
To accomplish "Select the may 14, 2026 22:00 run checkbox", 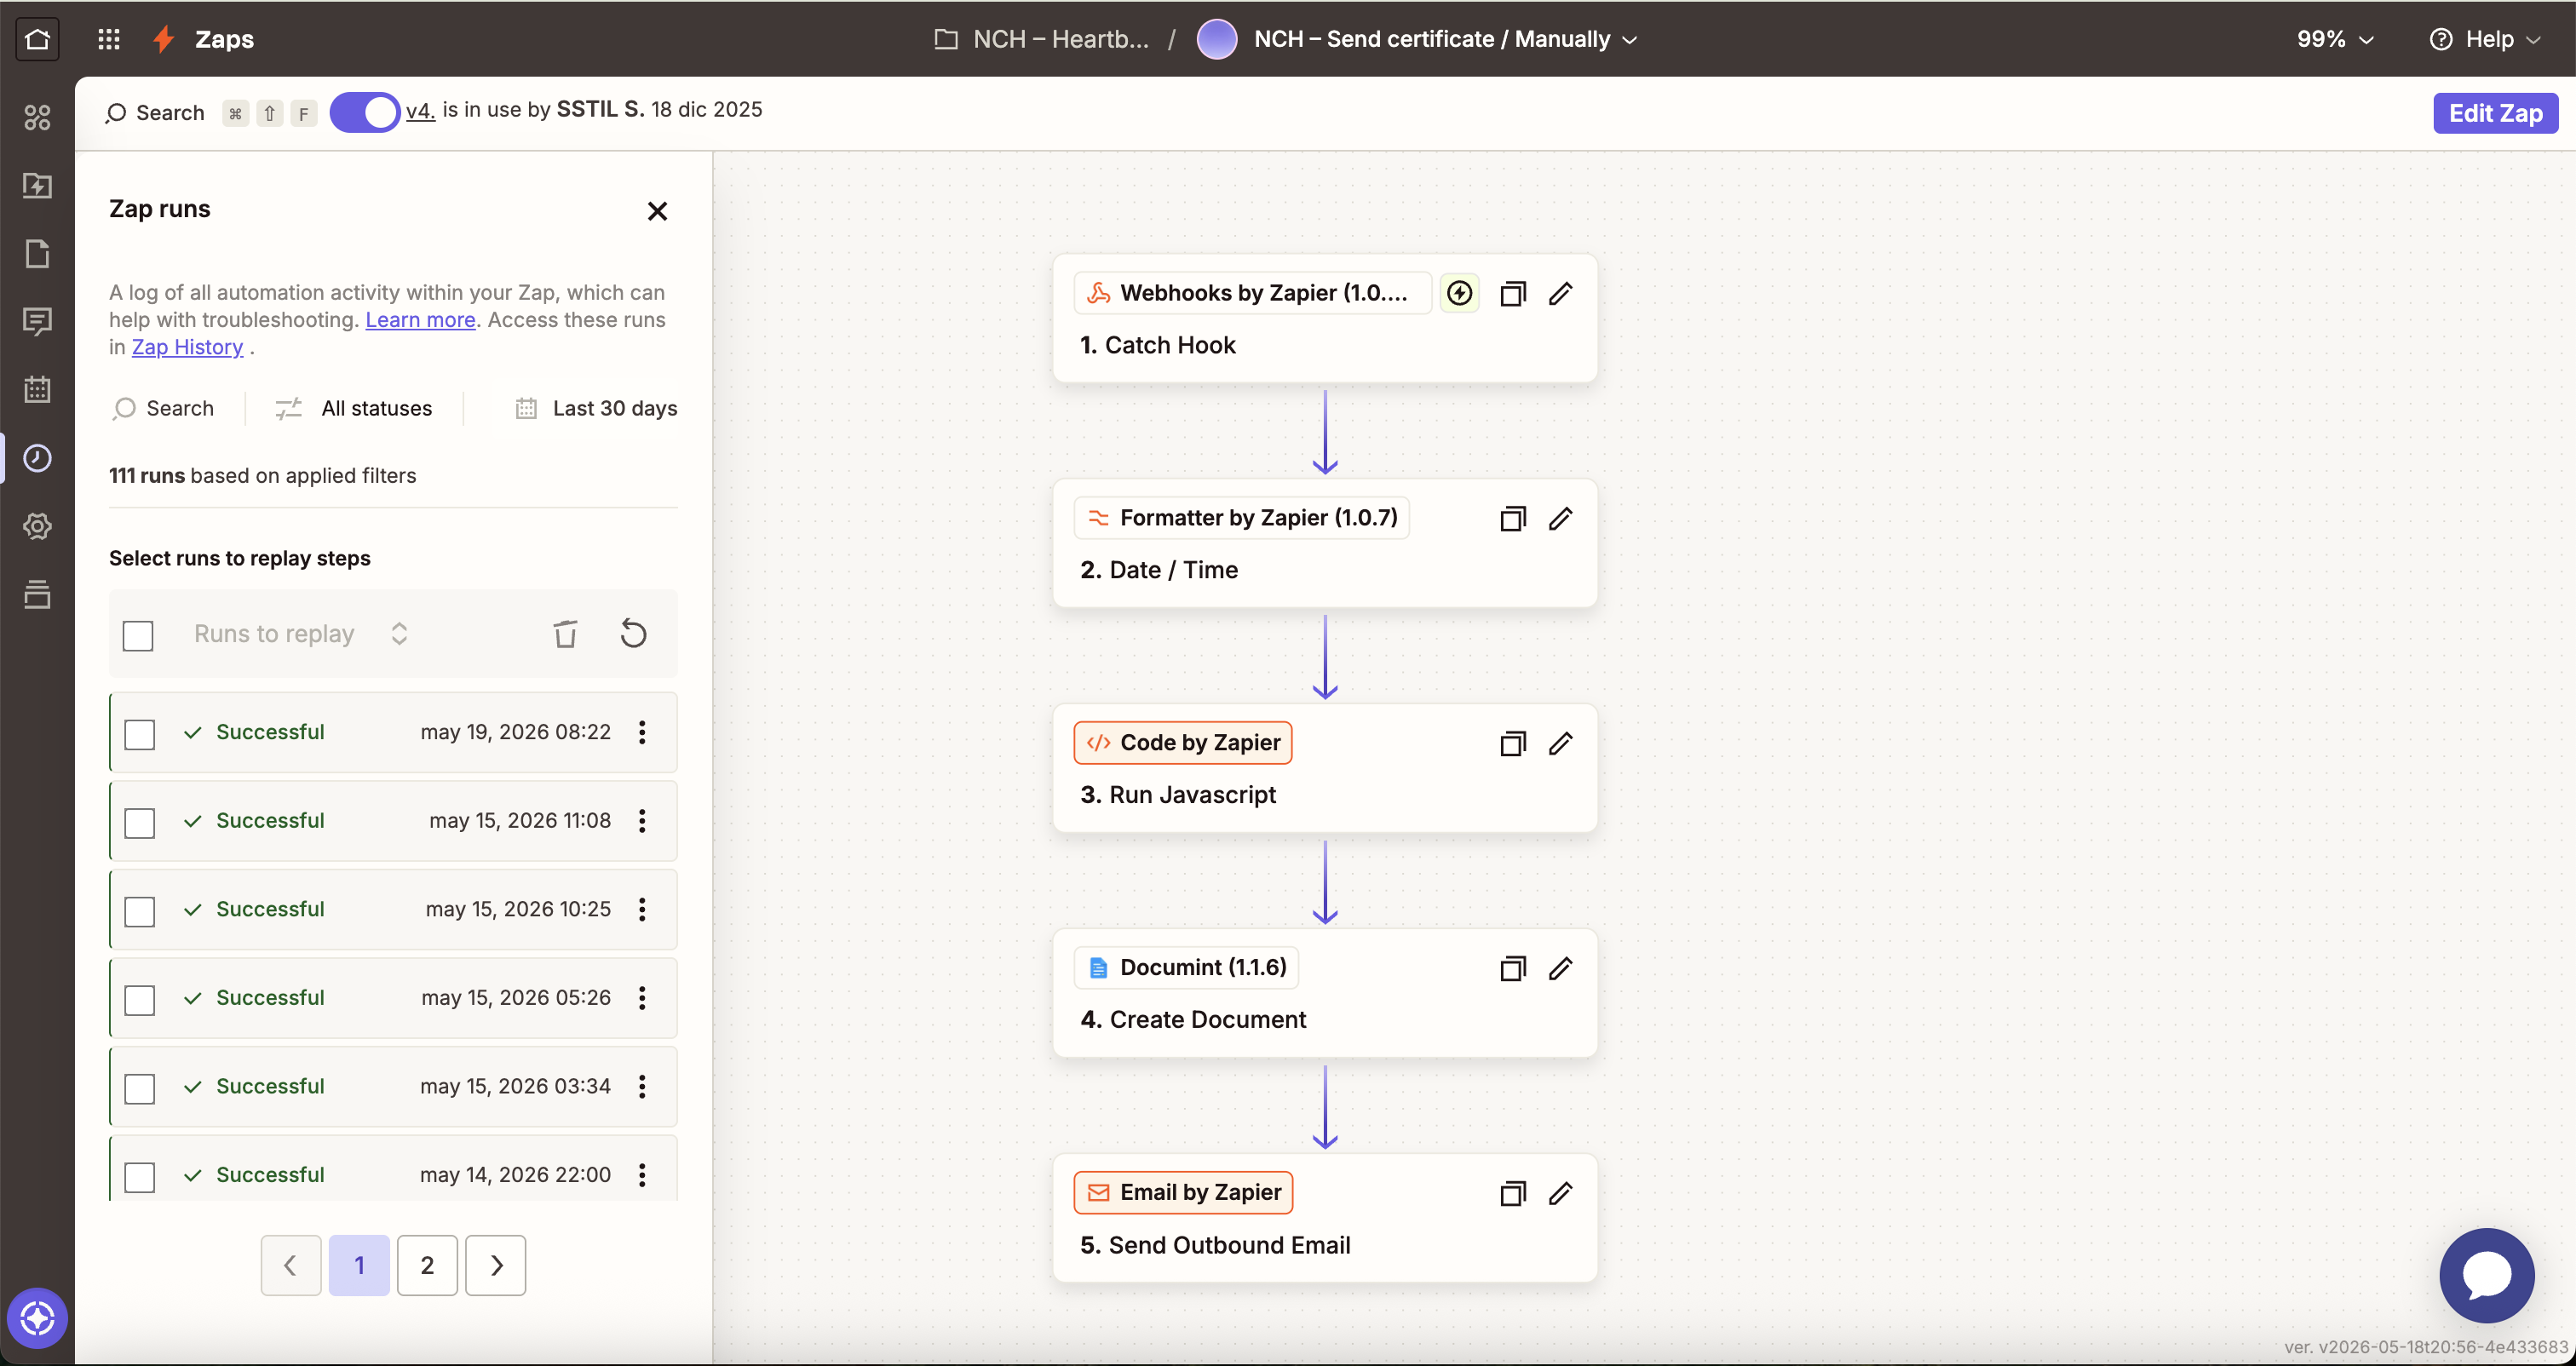I will click(x=140, y=1176).
